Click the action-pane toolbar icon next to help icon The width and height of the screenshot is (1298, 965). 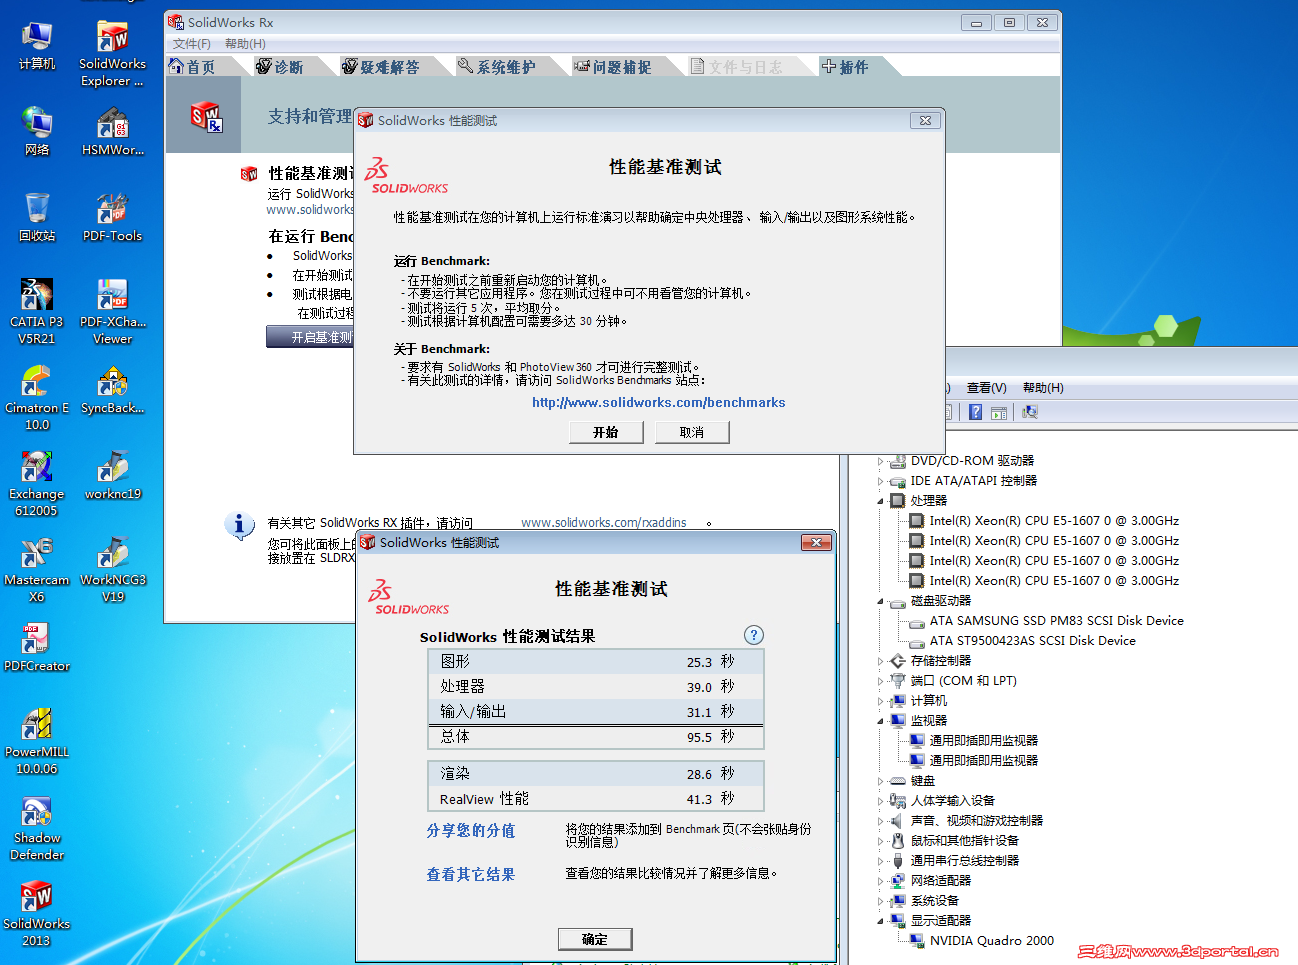click(998, 412)
